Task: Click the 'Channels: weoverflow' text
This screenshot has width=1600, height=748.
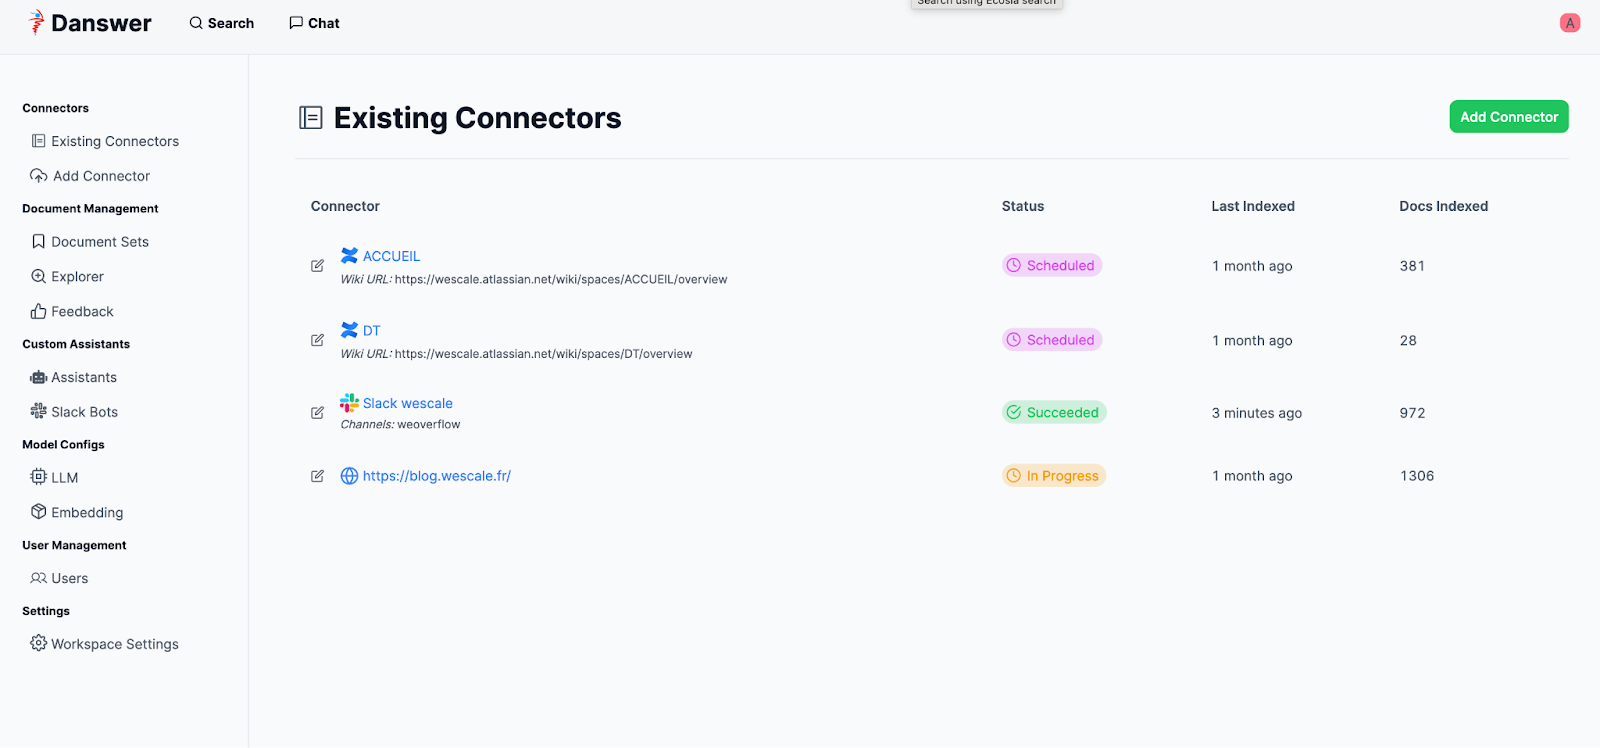Action: point(400,424)
